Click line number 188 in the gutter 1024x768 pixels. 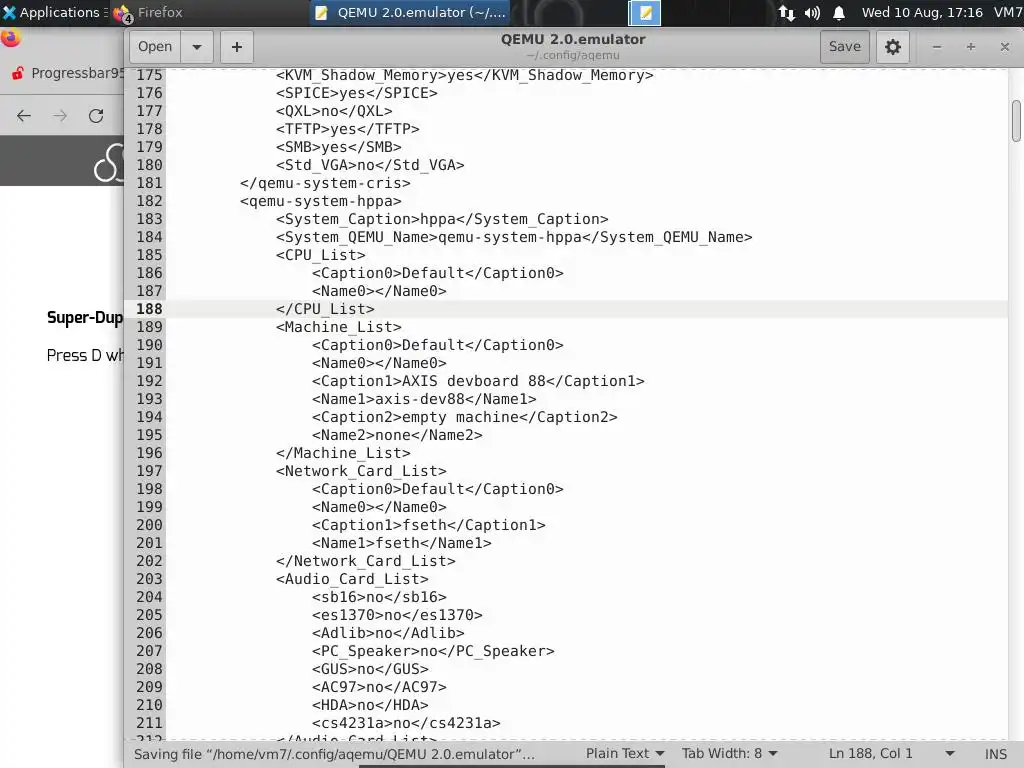pyautogui.click(x=149, y=309)
